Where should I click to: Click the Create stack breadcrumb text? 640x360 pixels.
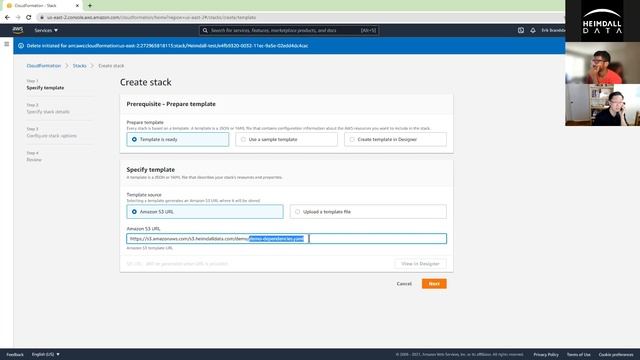(111, 66)
